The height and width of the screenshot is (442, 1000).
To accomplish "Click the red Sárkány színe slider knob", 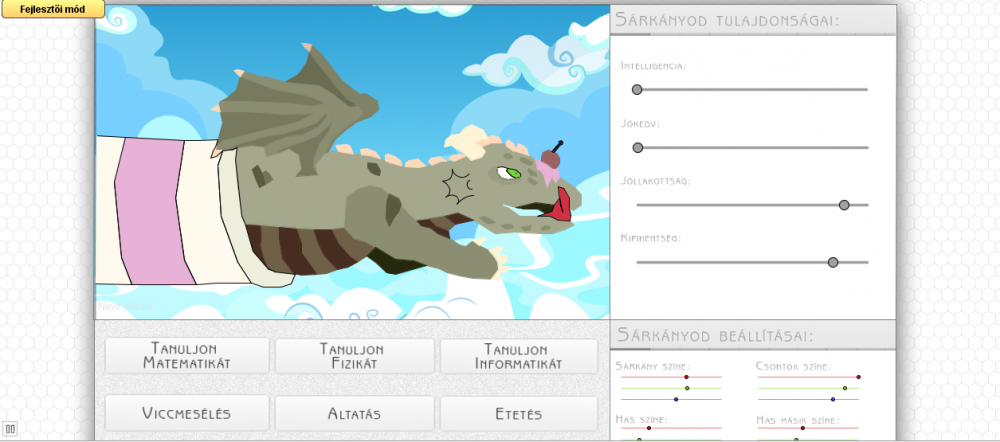I will pos(686,377).
